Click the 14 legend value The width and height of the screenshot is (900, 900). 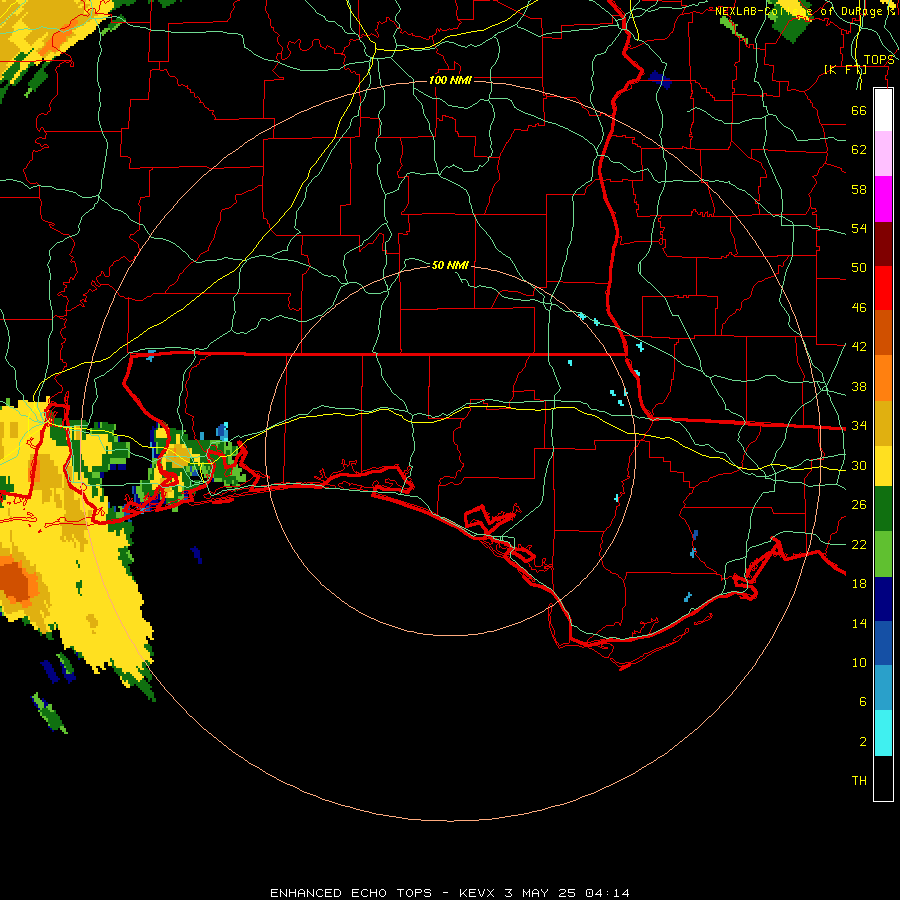pos(859,623)
